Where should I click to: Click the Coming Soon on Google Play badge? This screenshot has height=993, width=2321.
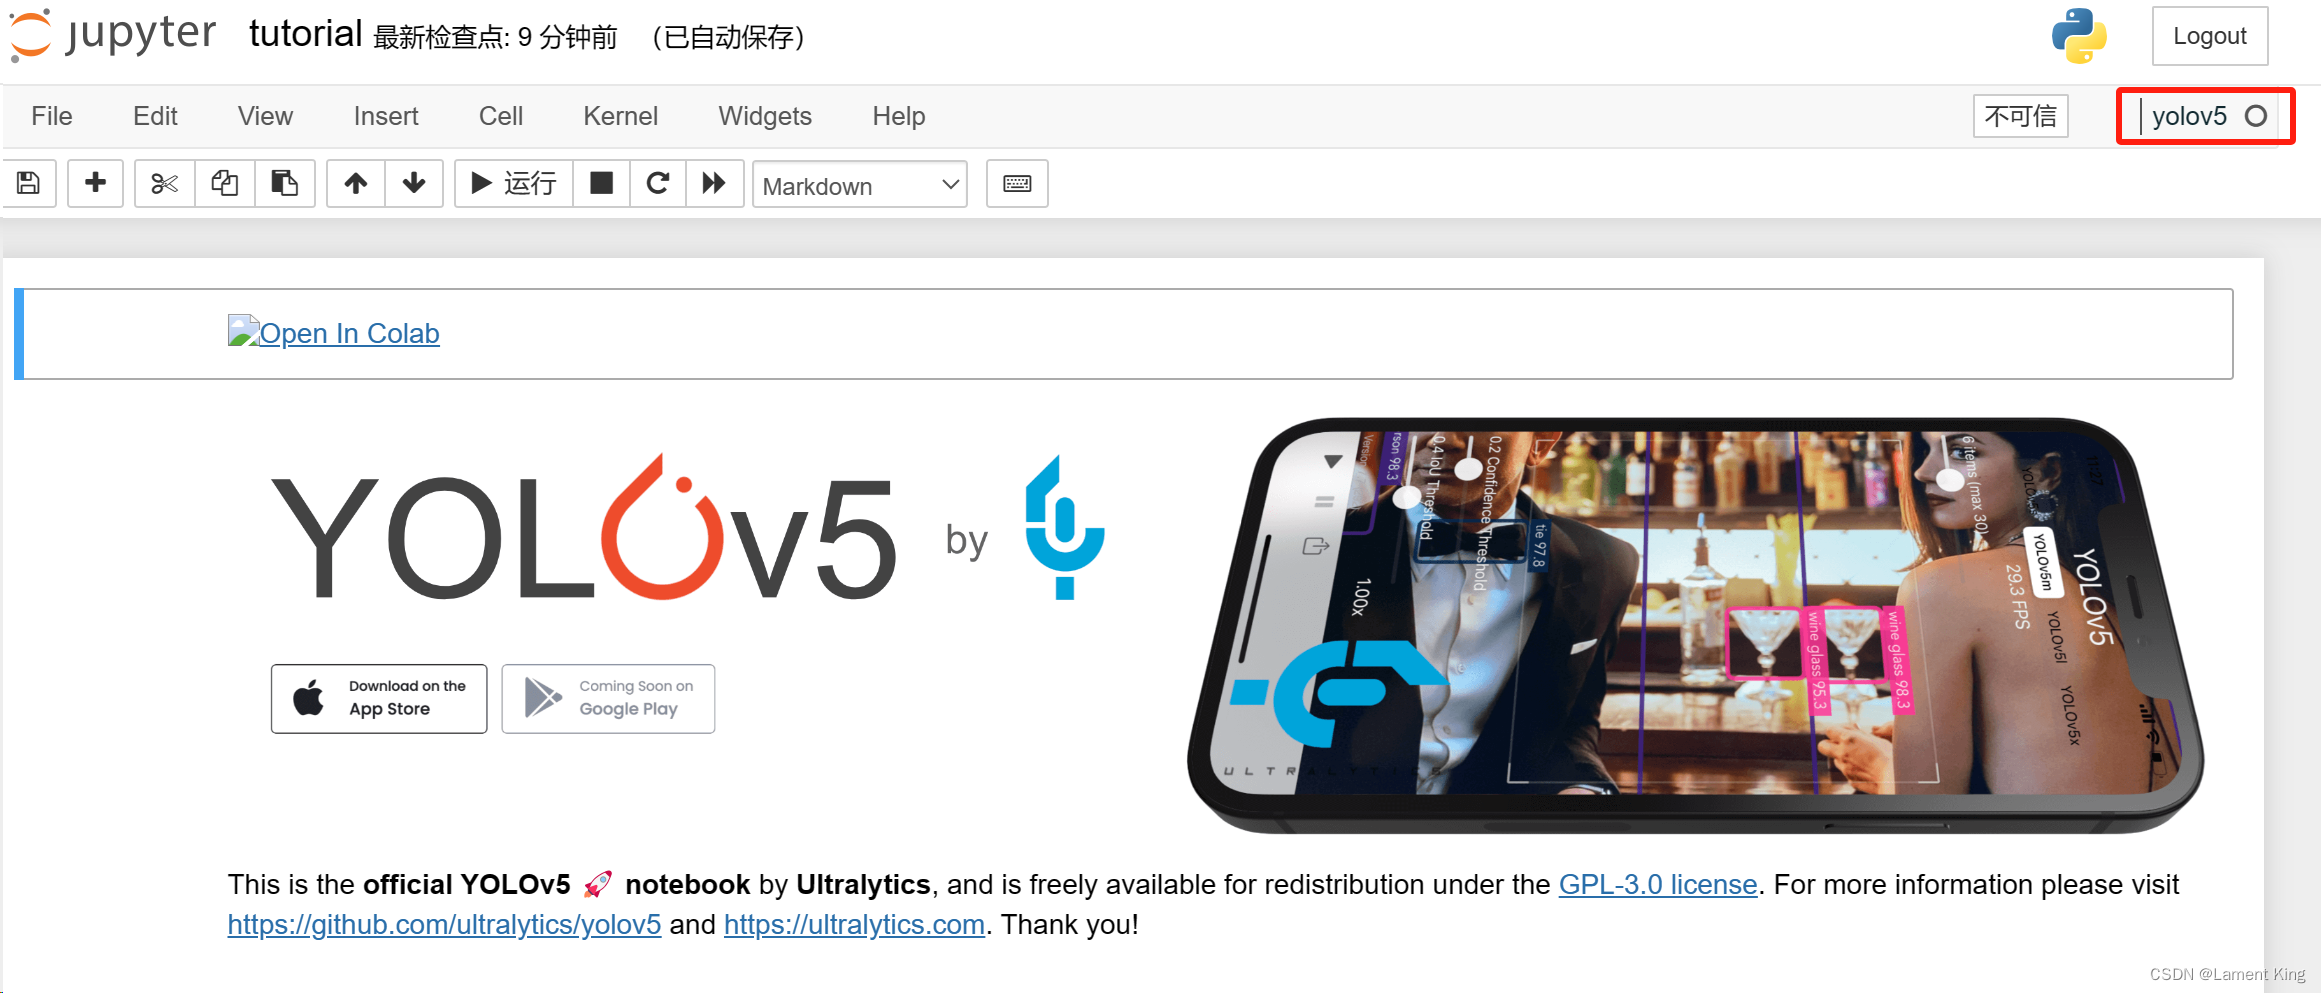tap(608, 698)
